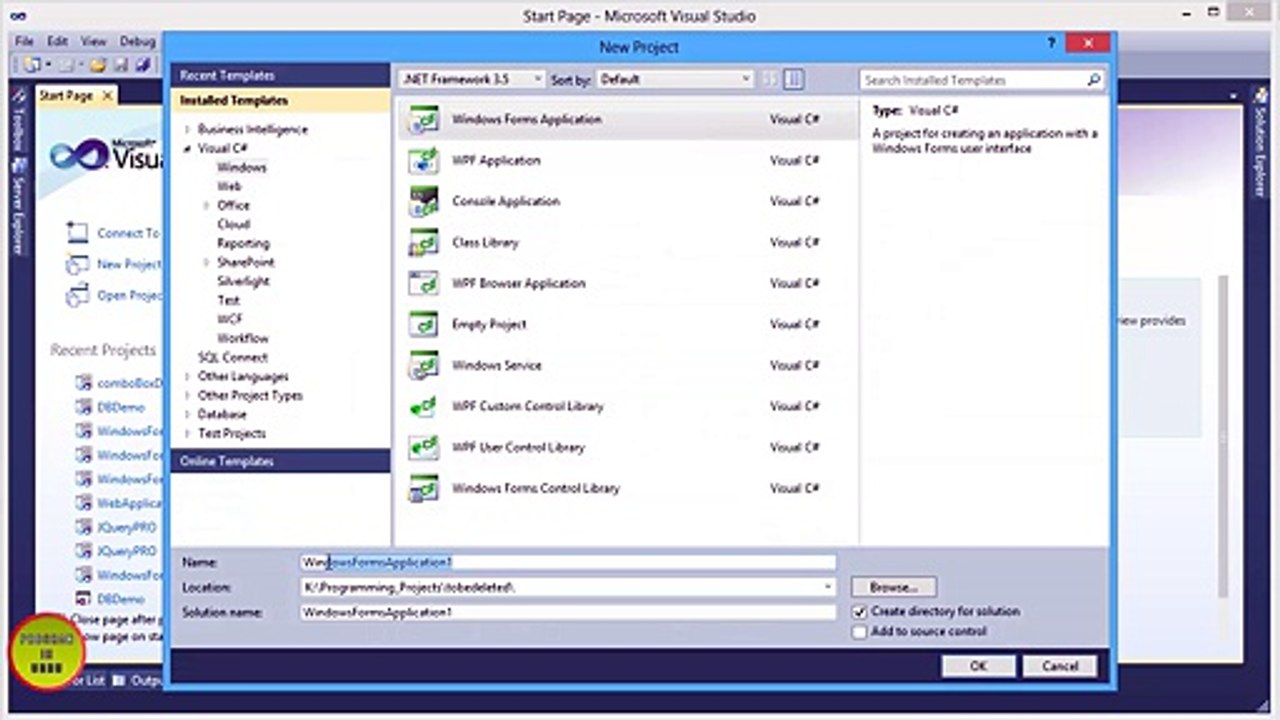1280x720 pixels.
Task: Select the Empty Project template icon
Action: [424, 324]
